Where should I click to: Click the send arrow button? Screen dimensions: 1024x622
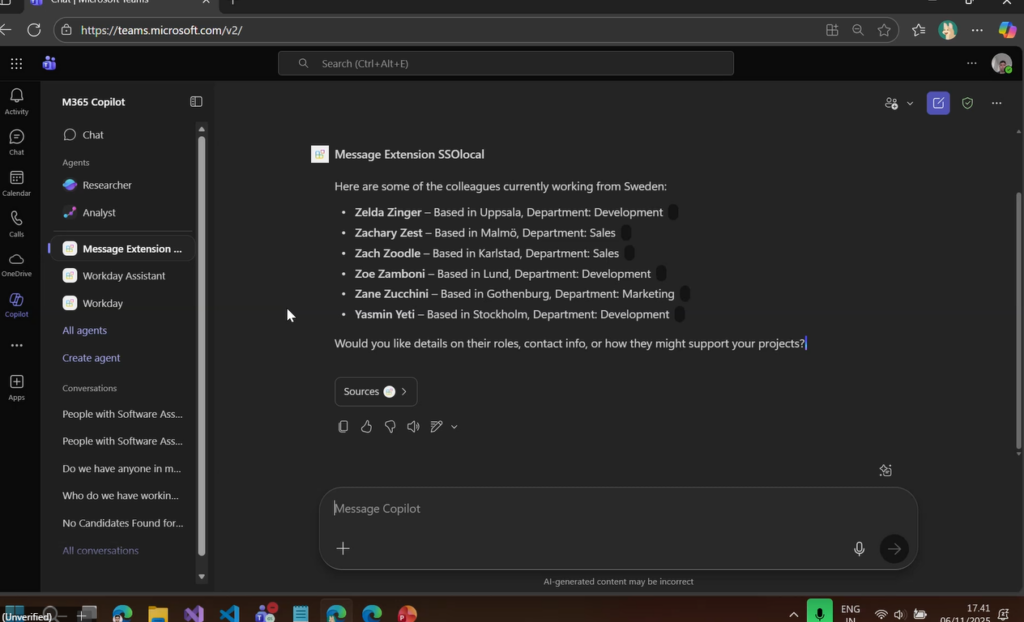[893, 549]
